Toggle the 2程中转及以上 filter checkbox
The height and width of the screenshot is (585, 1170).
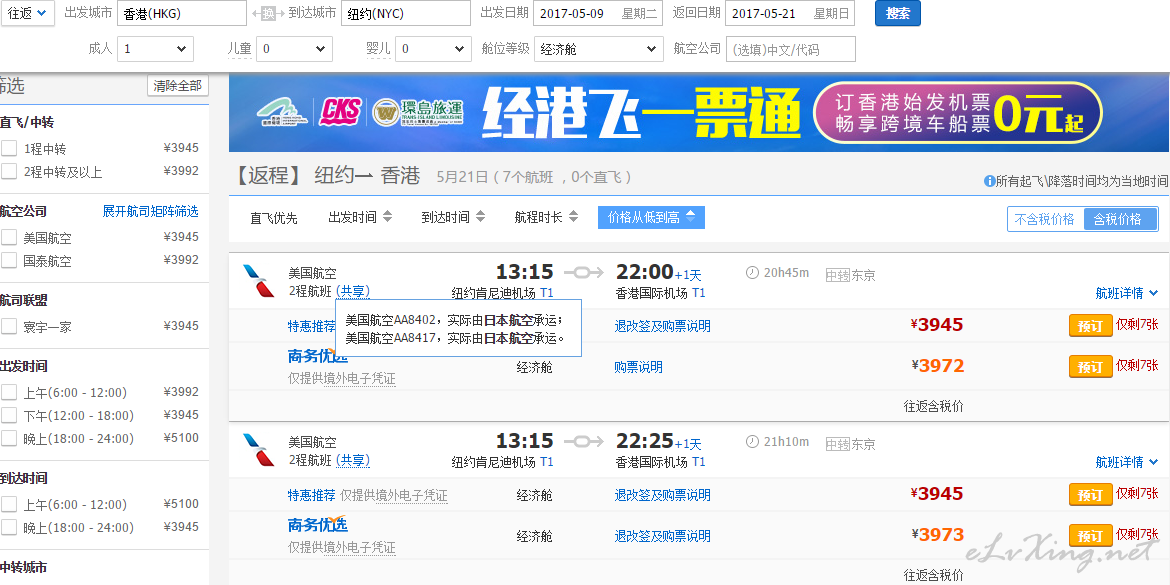[9, 172]
